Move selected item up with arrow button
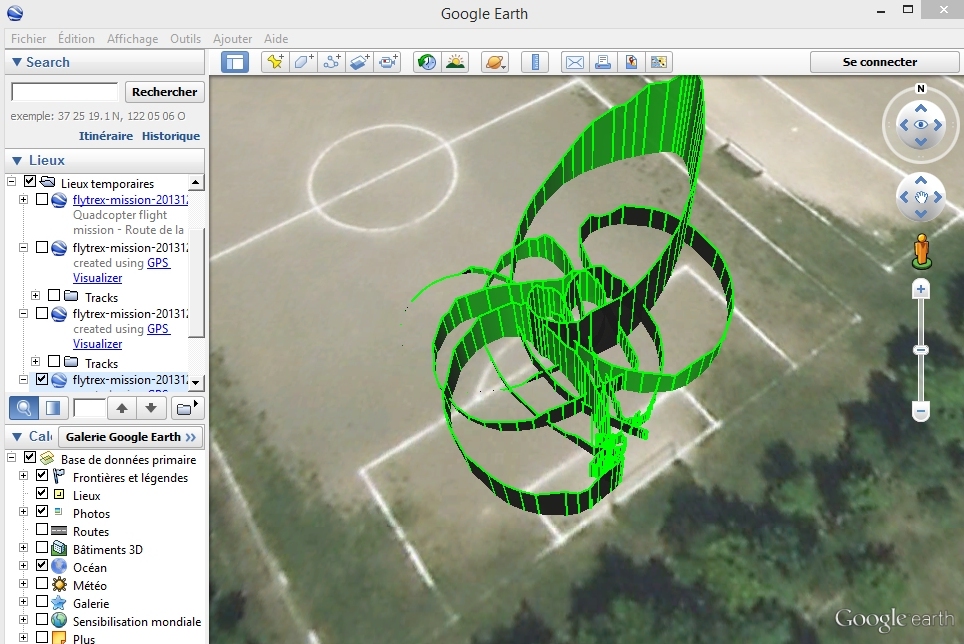The width and height of the screenshot is (964, 644). tap(122, 408)
